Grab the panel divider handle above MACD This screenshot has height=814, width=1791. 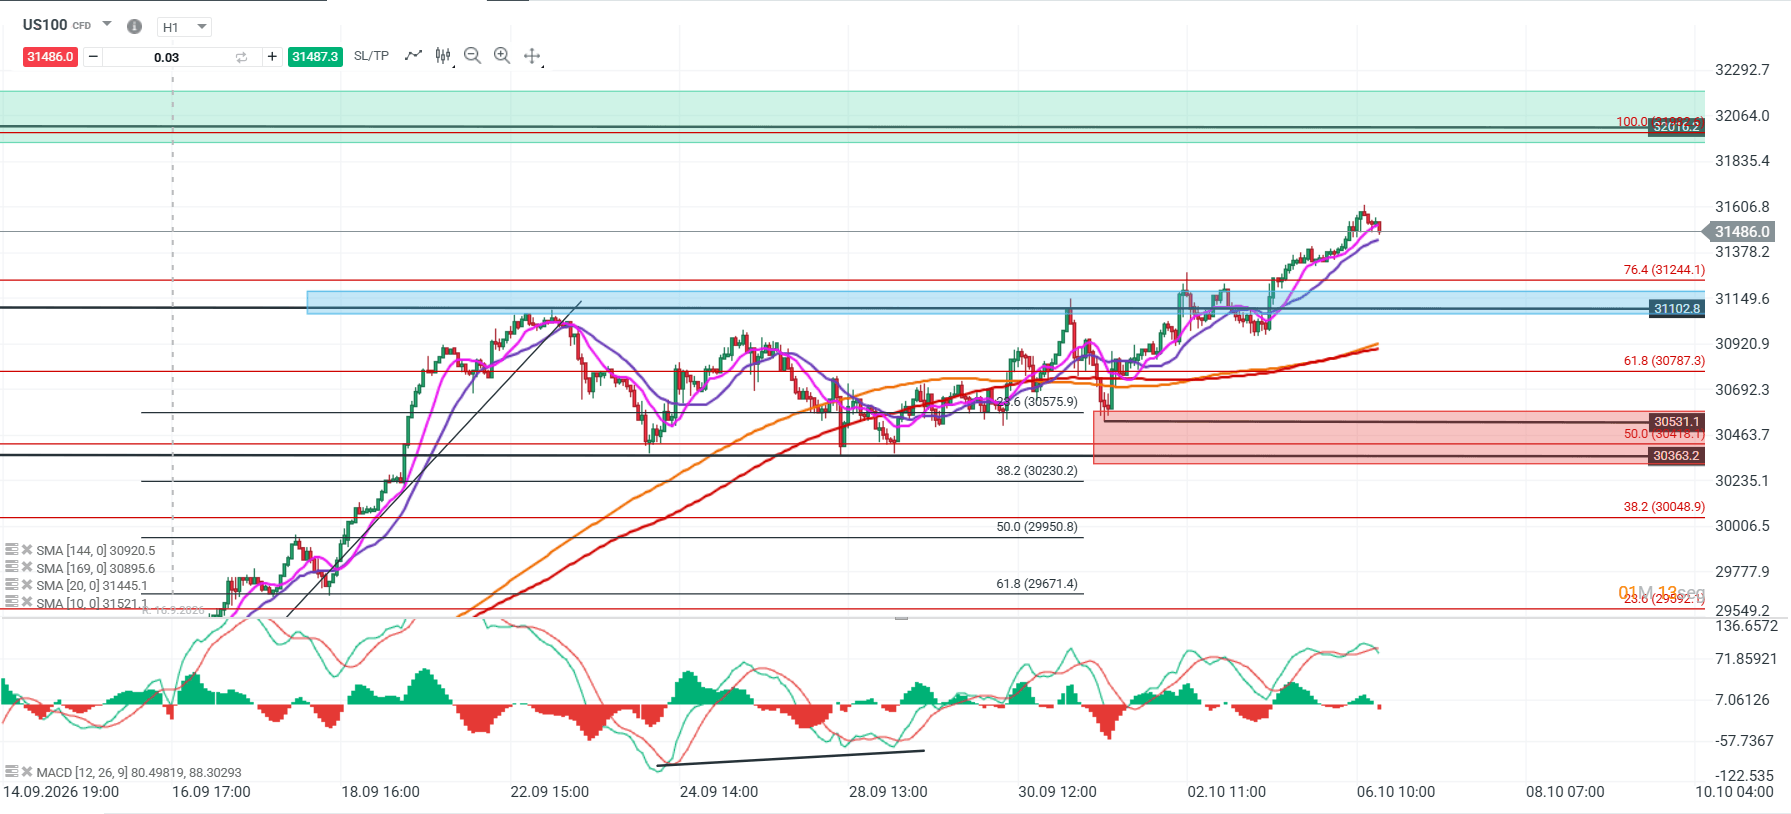point(901,619)
